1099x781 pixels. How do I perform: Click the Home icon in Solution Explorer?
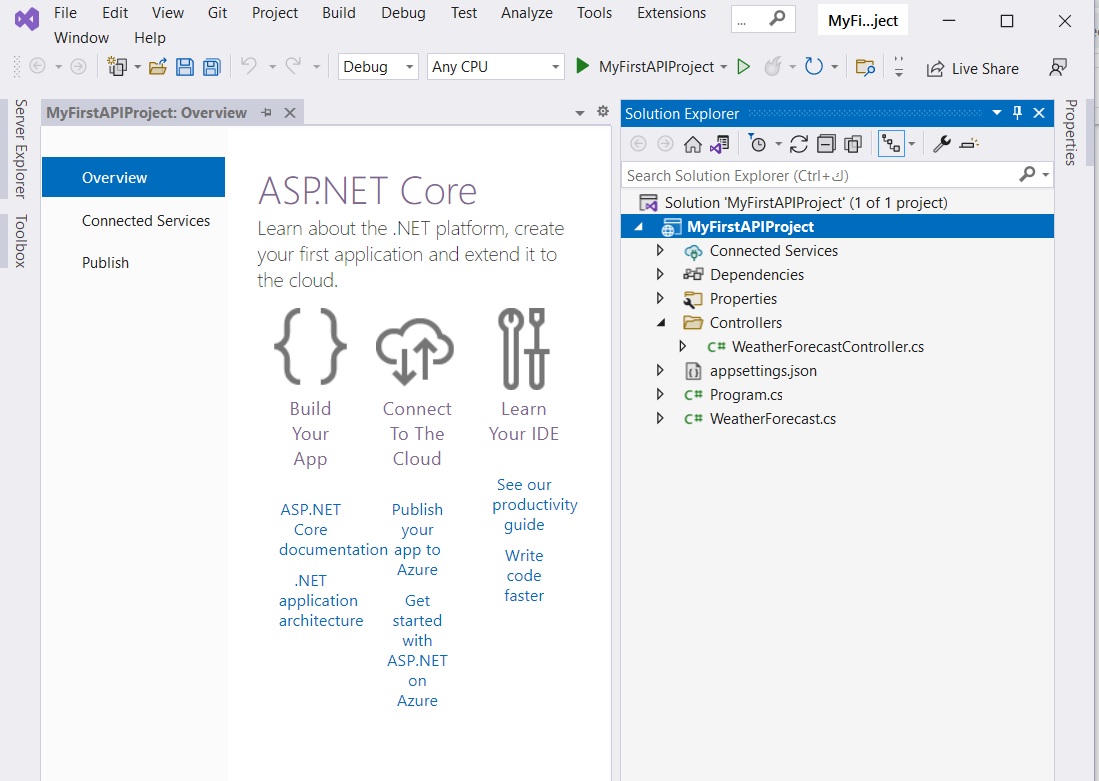[692, 144]
